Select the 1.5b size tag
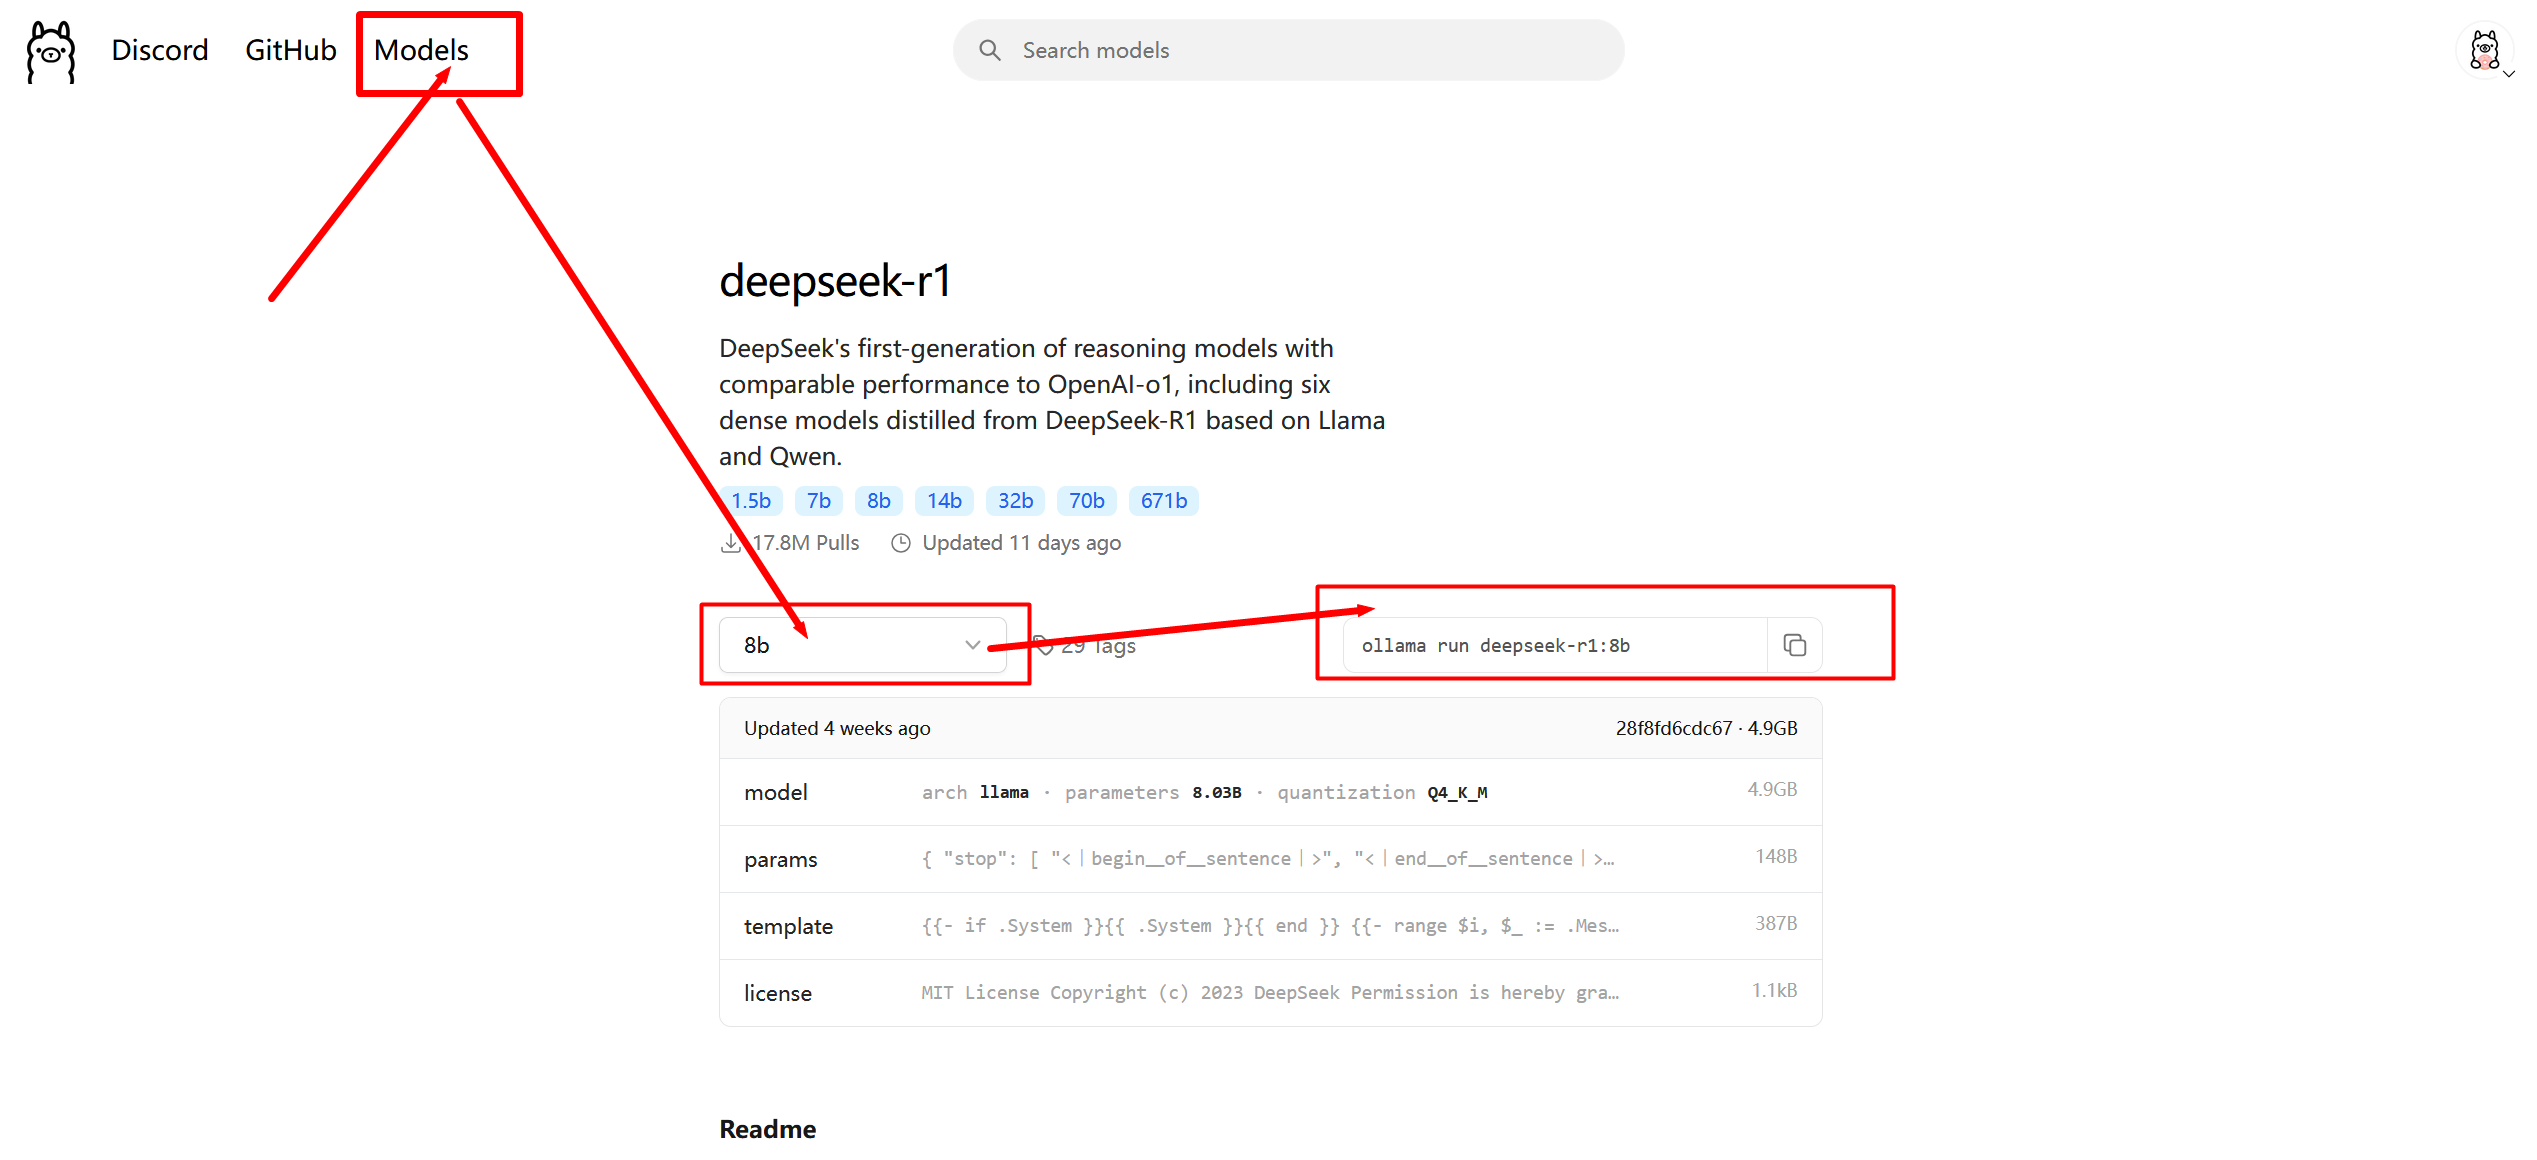This screenshot has height=1160, width=2537. tap(750, 501)
